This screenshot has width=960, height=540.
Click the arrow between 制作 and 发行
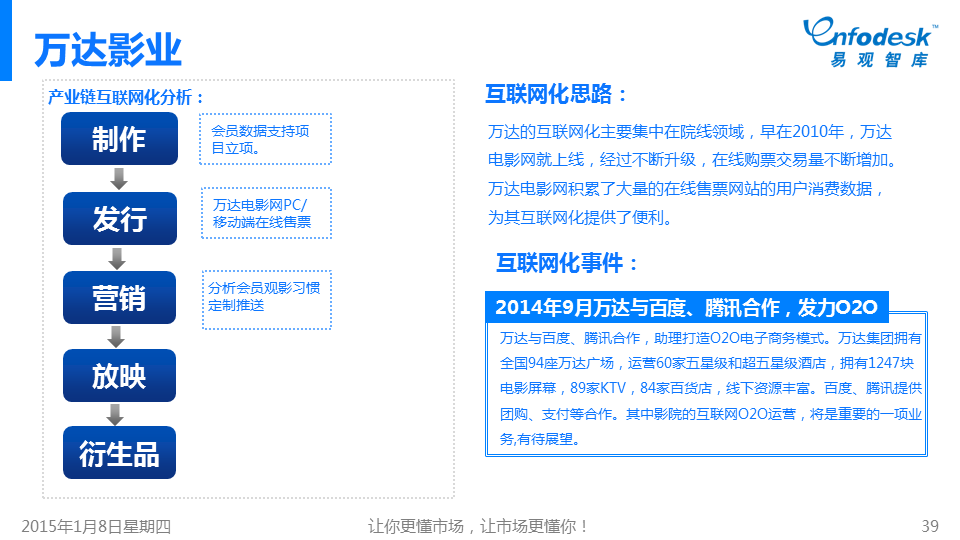(119, 178)
